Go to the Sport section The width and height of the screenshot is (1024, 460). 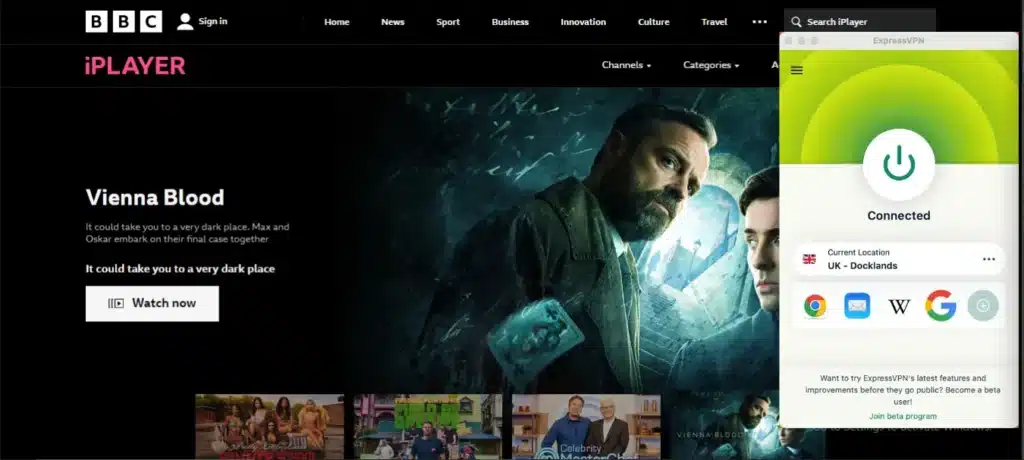point(448,22)
